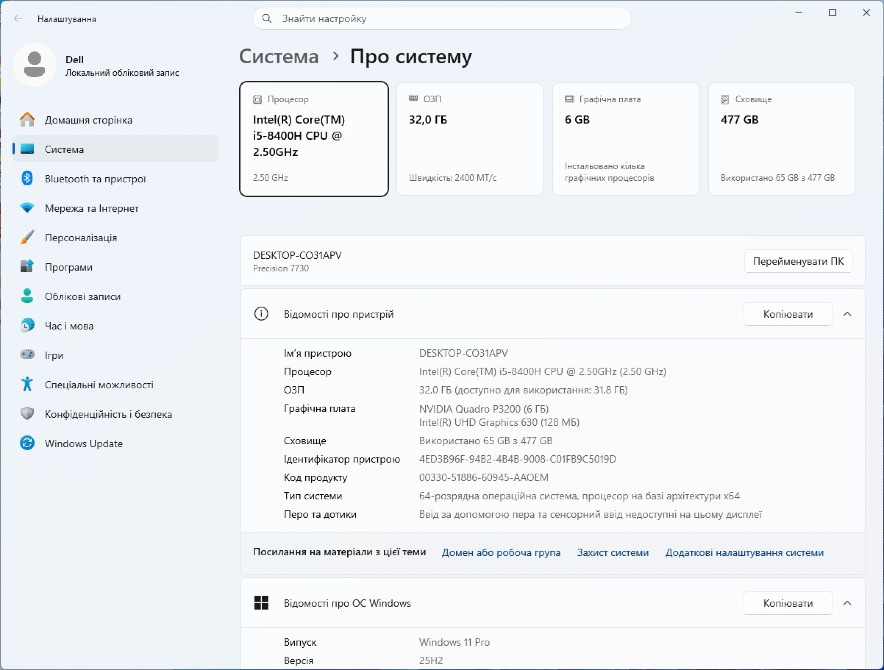This screenshot has width=884, height=670.
Task: Click the 32,0 ГБ доступно RAM value
Action: pos(523,390)
